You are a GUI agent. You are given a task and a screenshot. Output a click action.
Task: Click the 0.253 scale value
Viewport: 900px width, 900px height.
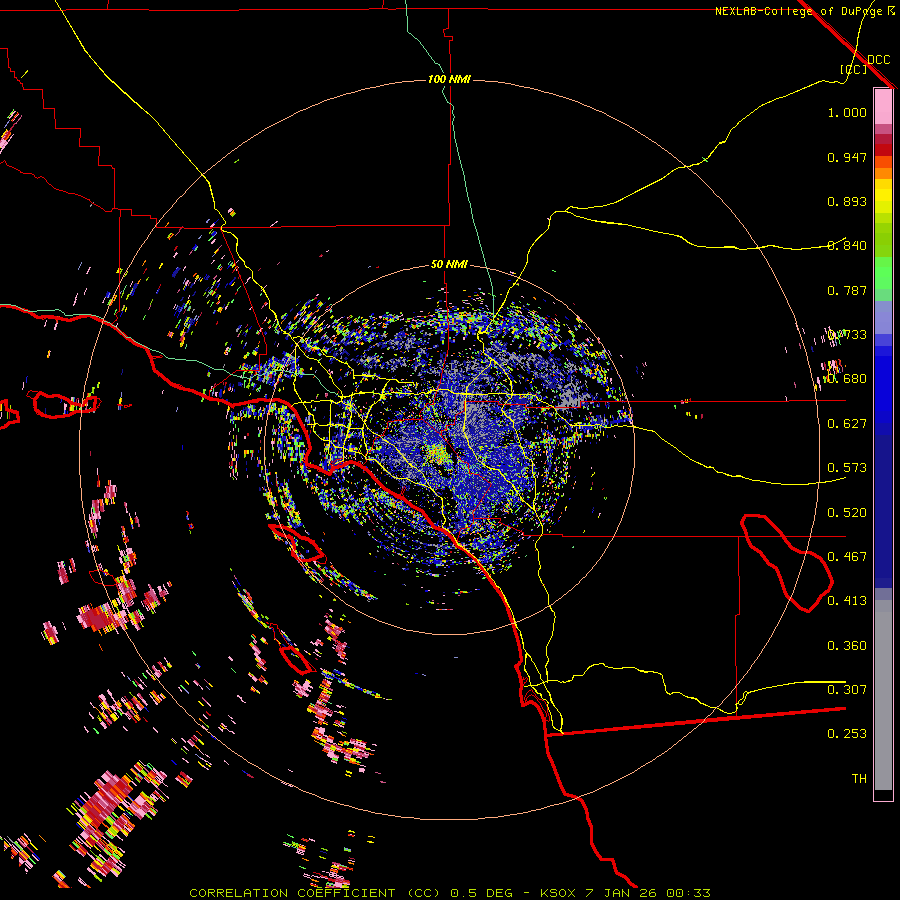coord(847,734)
